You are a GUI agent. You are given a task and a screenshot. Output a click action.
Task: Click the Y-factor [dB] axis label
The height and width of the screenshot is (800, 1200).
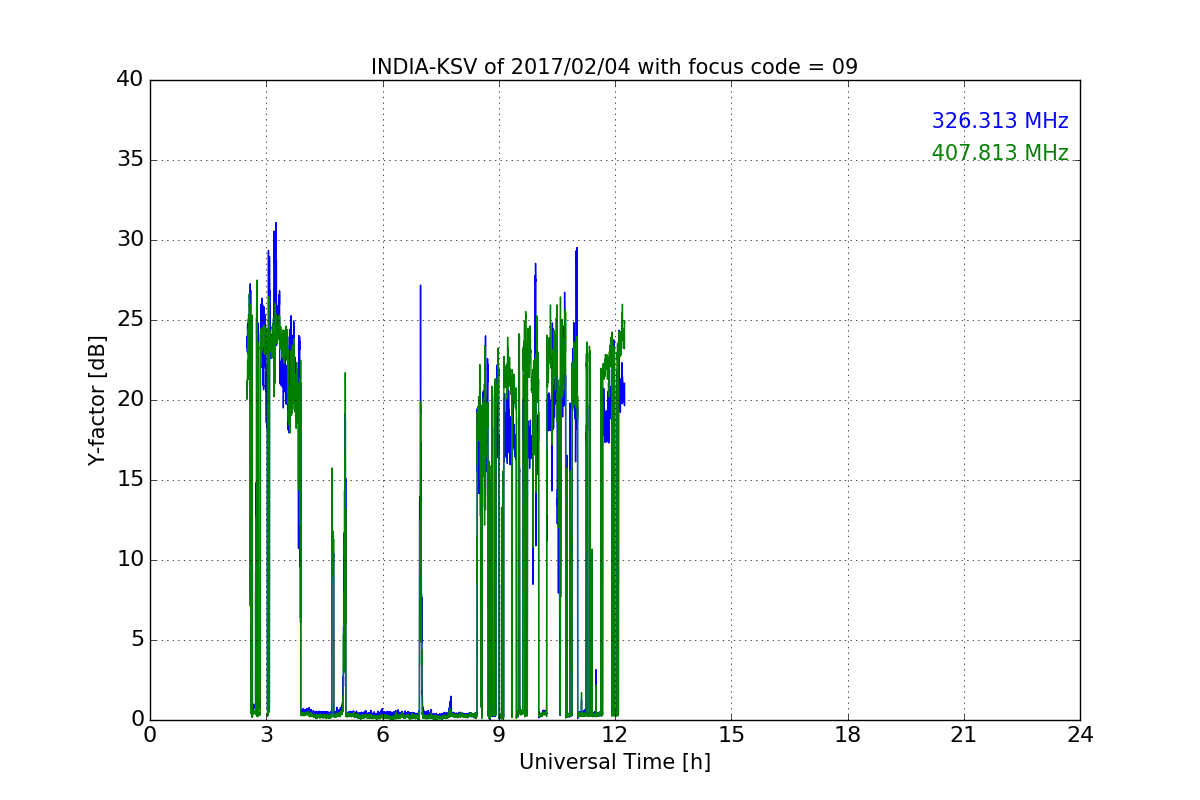[x=96, y=400]
